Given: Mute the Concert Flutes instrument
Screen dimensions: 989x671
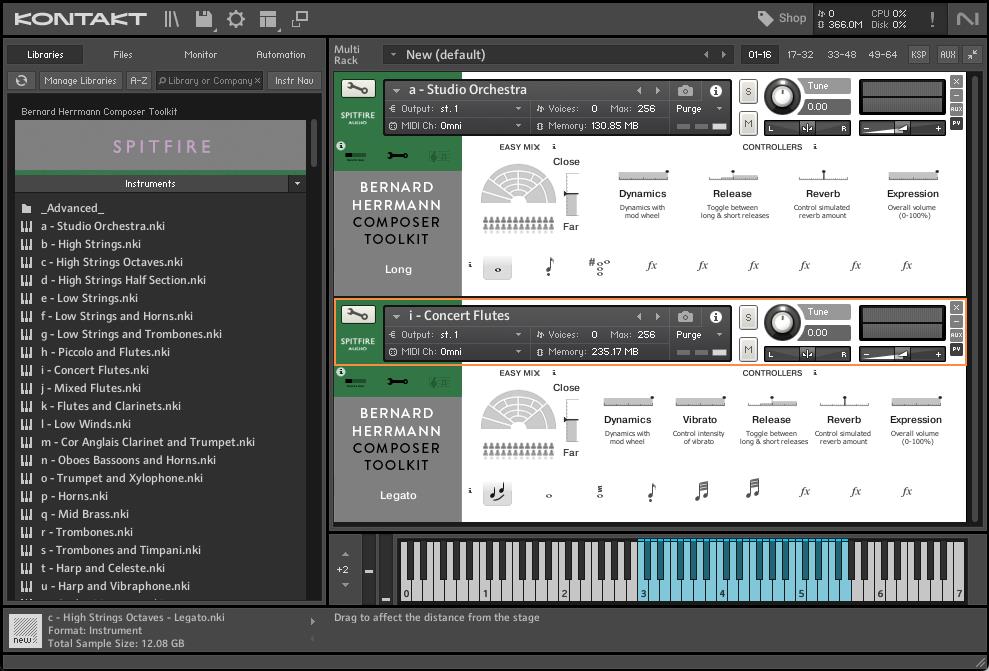Looking at the screenshot, I should tap(748, 349).
